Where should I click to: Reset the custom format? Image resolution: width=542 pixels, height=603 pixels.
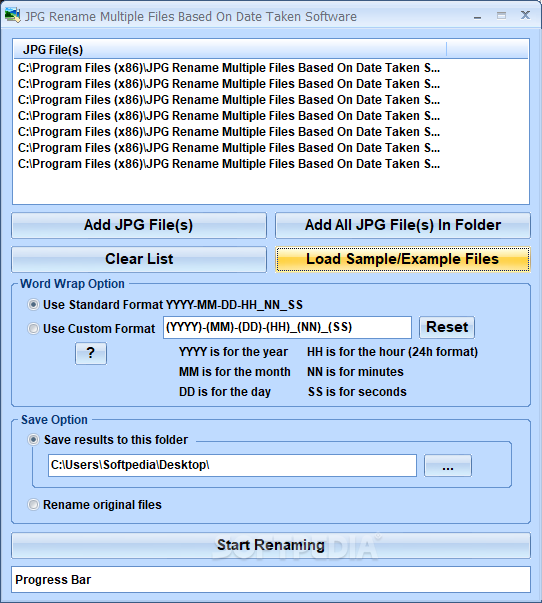(447, 327)
